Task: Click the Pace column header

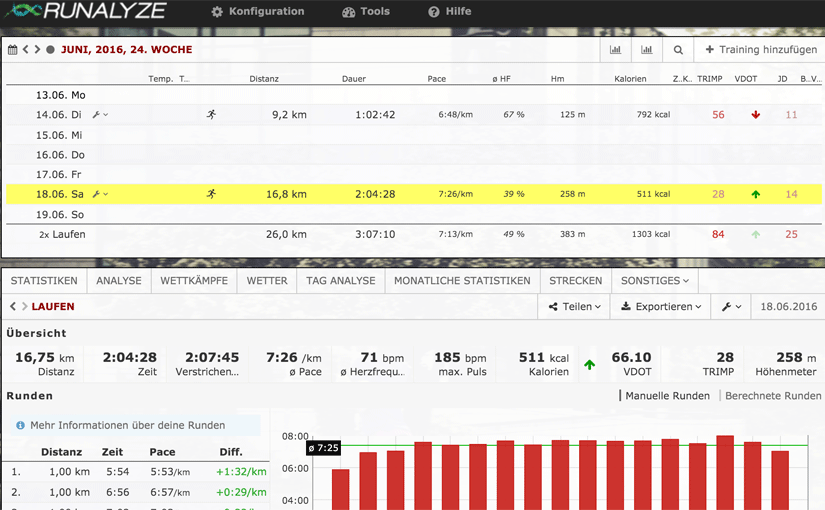Action: pos(437,79)
